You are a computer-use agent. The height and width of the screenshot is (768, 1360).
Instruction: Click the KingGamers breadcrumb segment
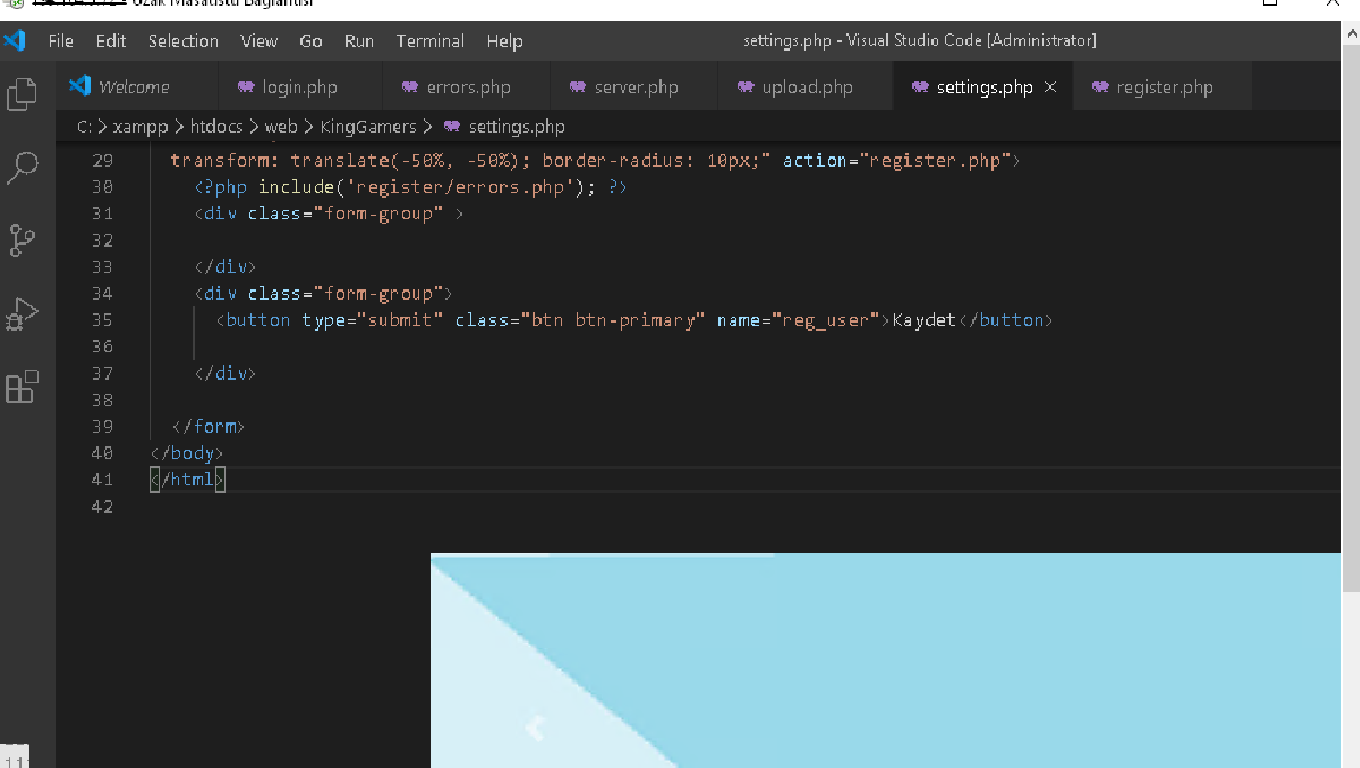(368, 127)
